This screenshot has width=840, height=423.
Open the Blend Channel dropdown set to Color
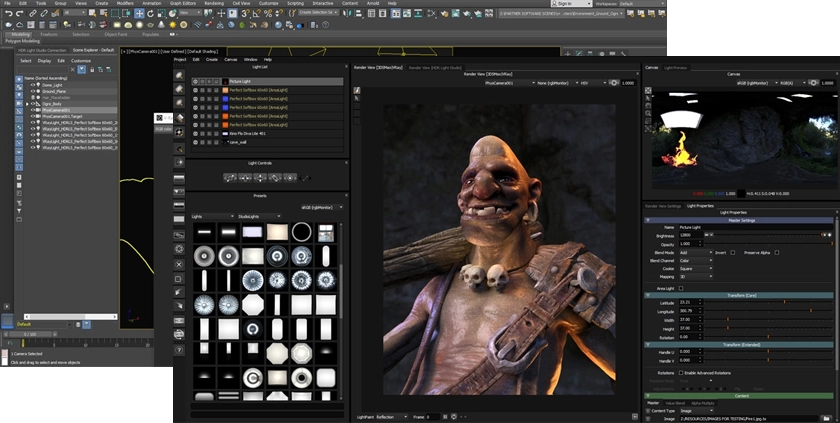click(696, 261)
